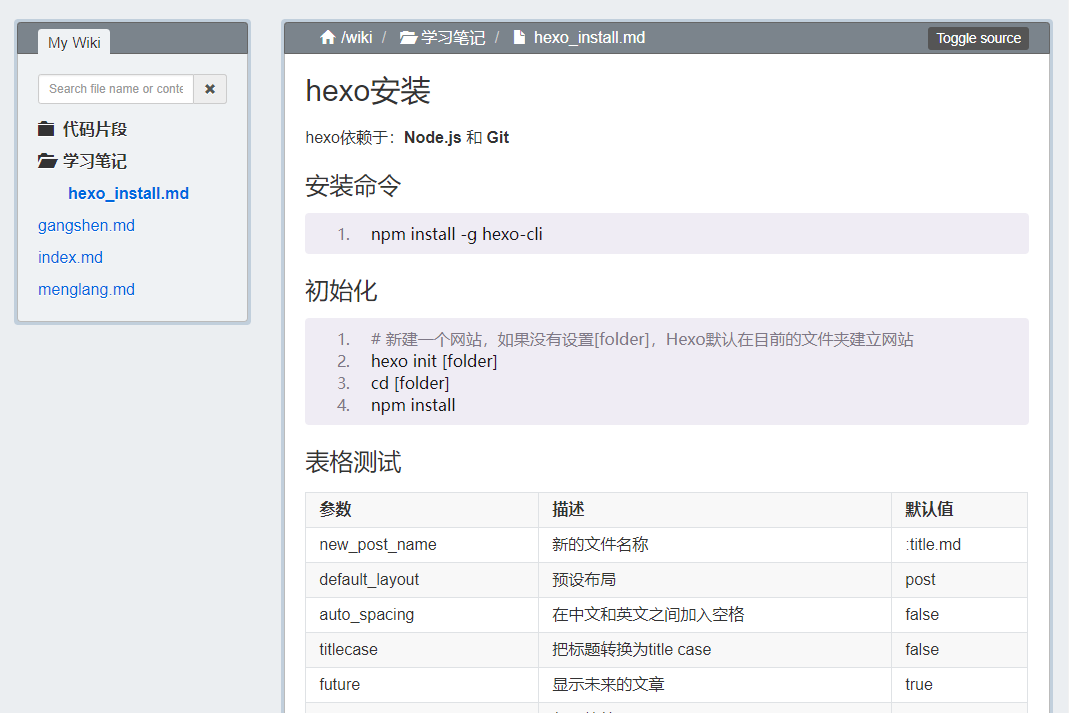Click the npm install -g hexo-cli line

coord(457,234)
